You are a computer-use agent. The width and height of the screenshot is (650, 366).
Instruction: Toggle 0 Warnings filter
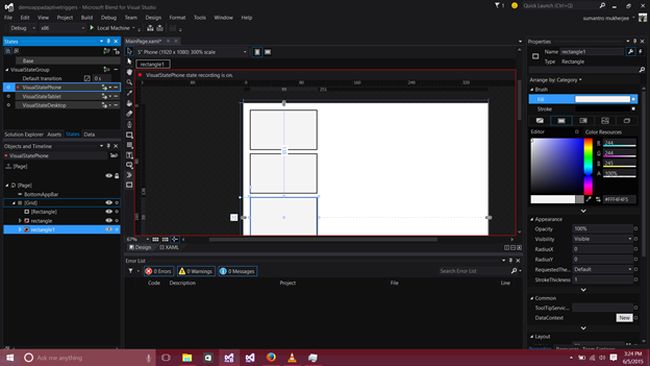196,271
